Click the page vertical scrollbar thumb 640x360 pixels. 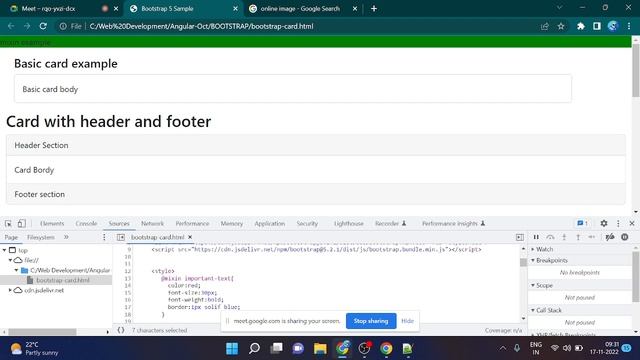click(636, 70)
